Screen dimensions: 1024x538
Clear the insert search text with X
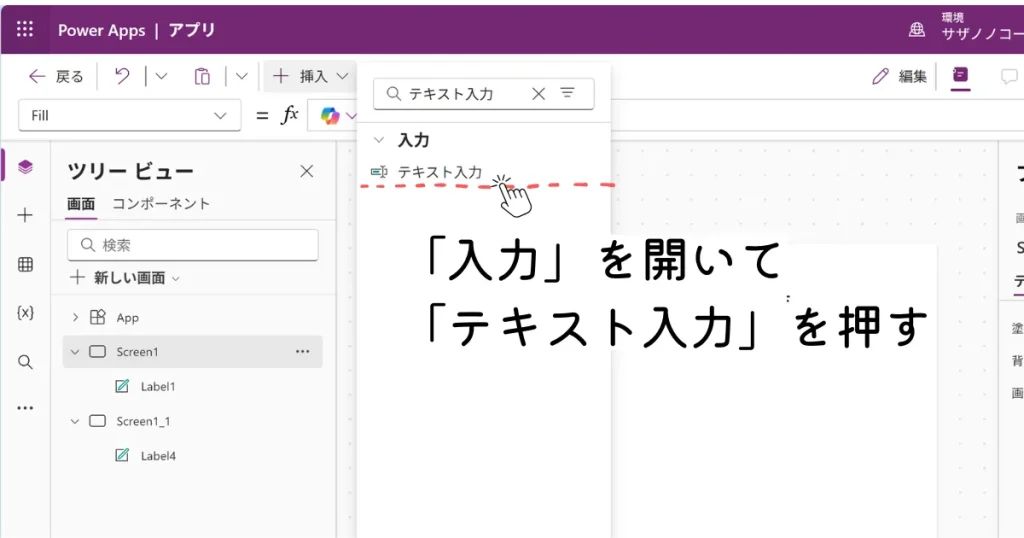pyautogui.click(x=538, y=93)
